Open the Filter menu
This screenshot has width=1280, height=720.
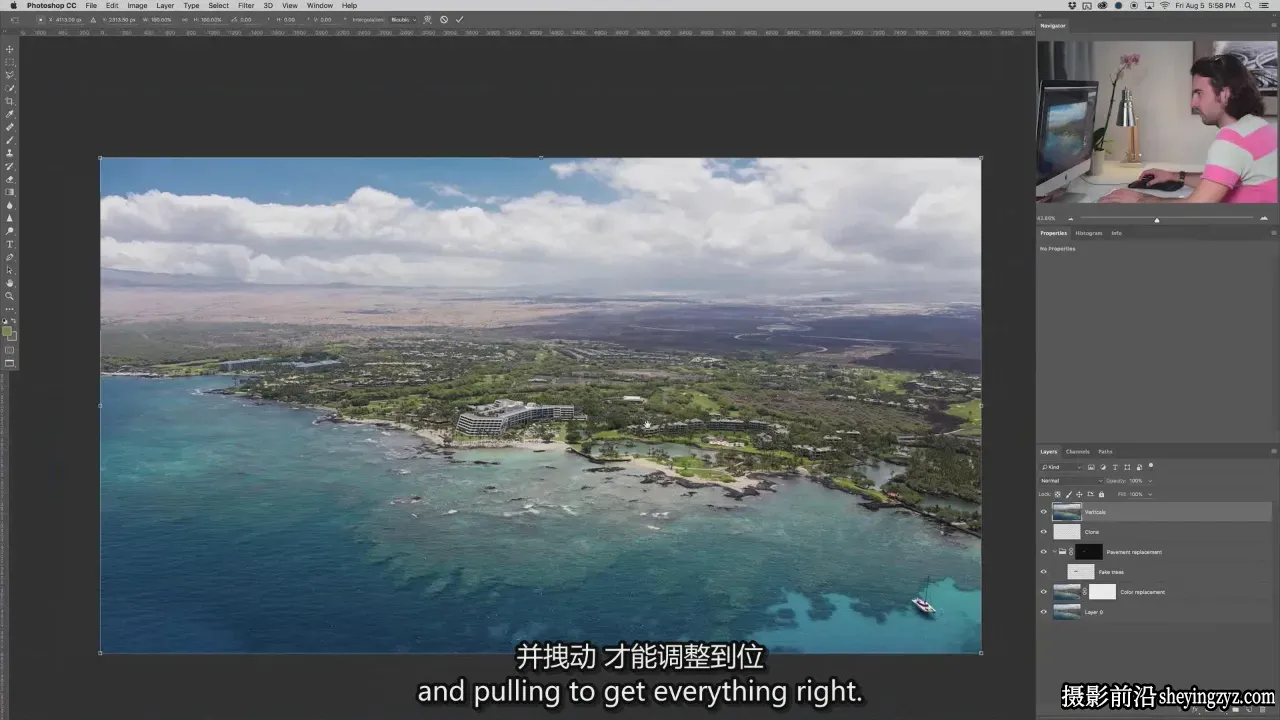[246, 5]
